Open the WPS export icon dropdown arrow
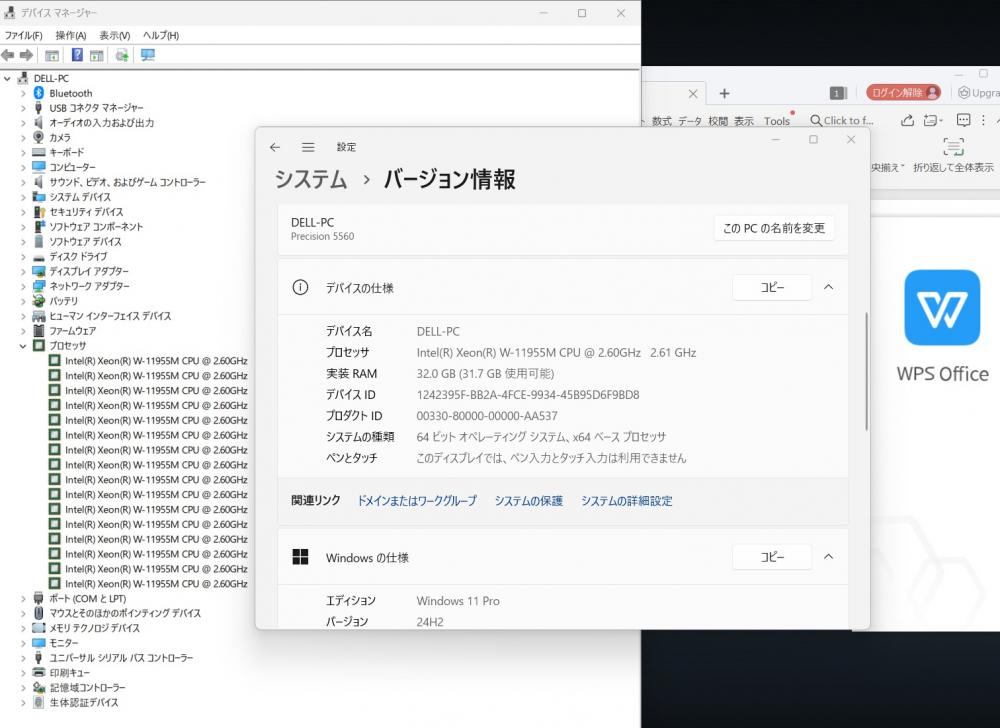 [x=941, y=120]
